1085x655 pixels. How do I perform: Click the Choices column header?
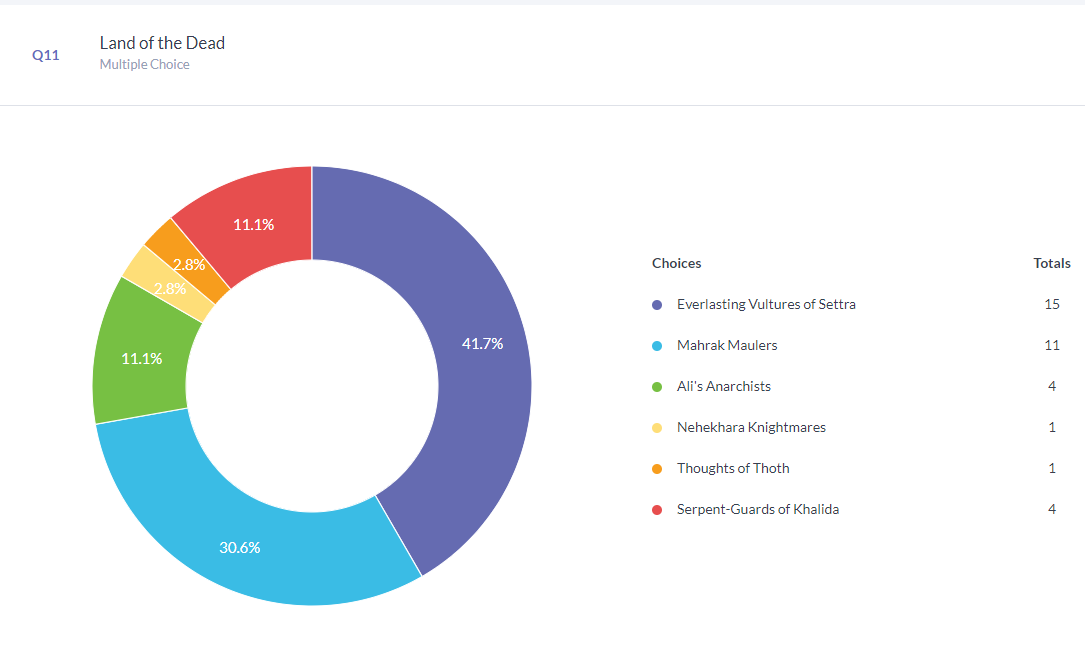point(676,264)
